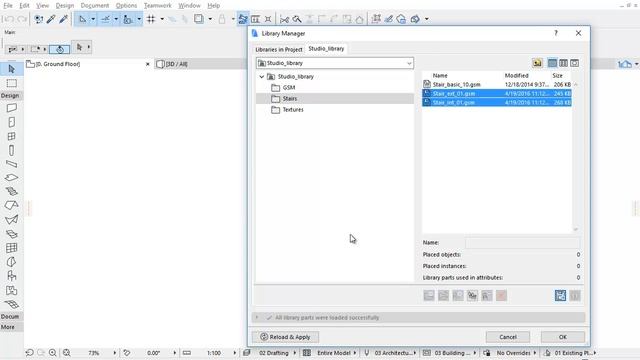This screenshot has height=360, width=640.
Task: Toggle the blue highlighted icon in dialog's bottom toolbar
Action: pyautogui.click(x=560, y=296)
